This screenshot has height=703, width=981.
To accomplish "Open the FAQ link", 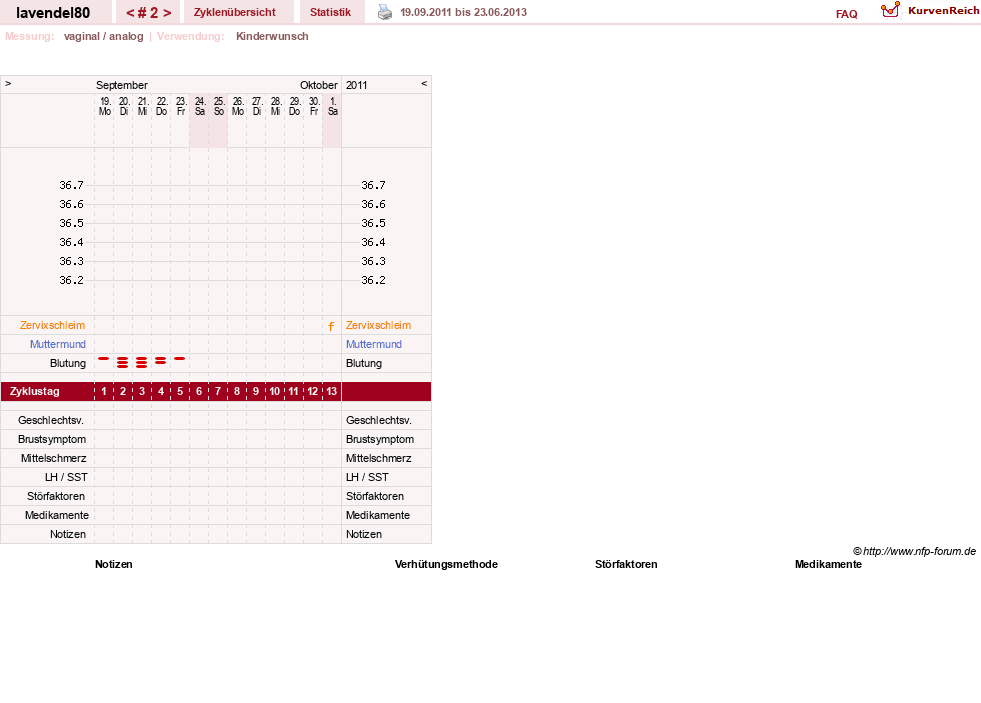I will tap(846, 14).
